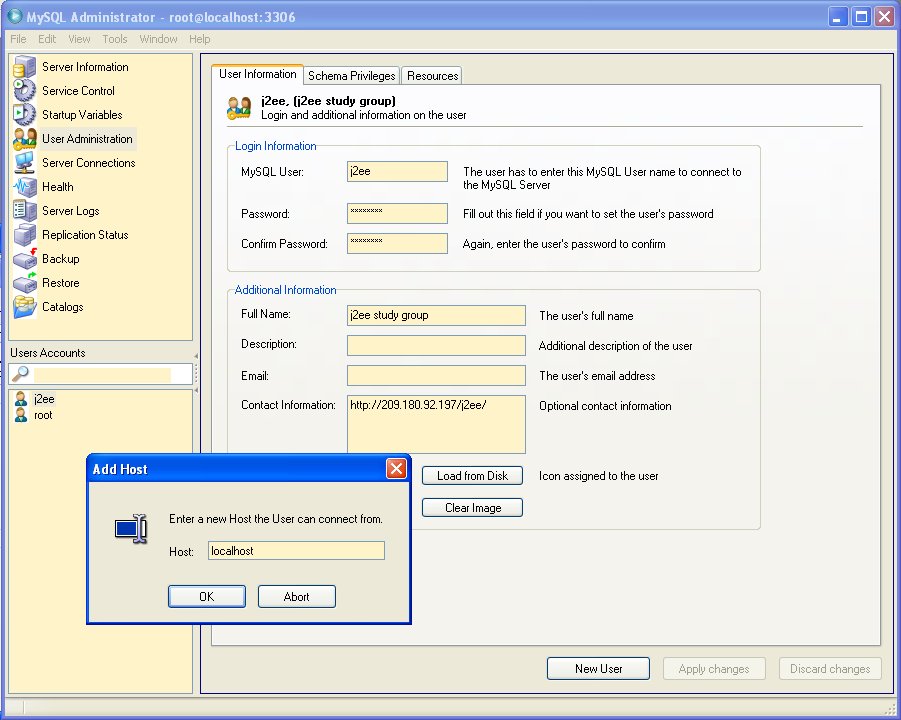Click the Users Accounts search box
The height and width of the screenshot is (720, 901).
pos(102,375)
